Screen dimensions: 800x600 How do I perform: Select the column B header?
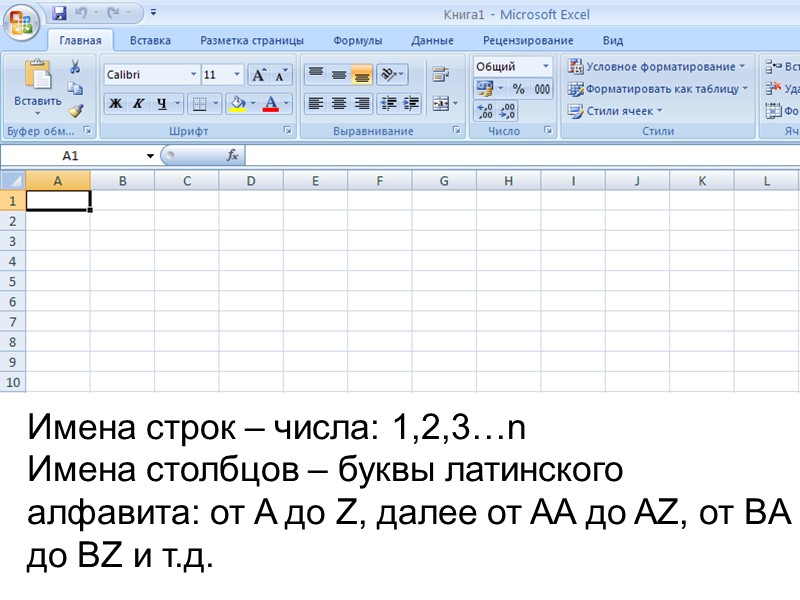123,180
